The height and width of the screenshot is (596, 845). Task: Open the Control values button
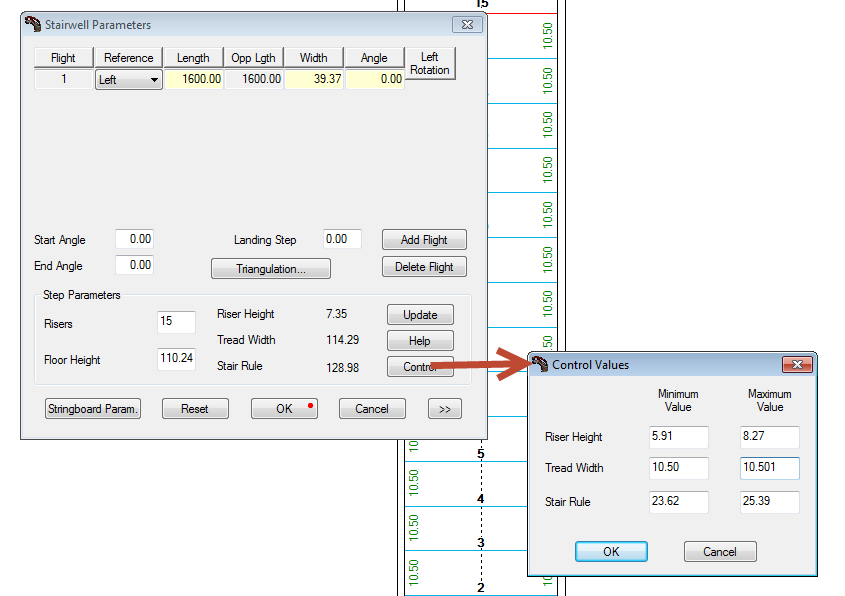pyautogui.click(x=420, y=366)
